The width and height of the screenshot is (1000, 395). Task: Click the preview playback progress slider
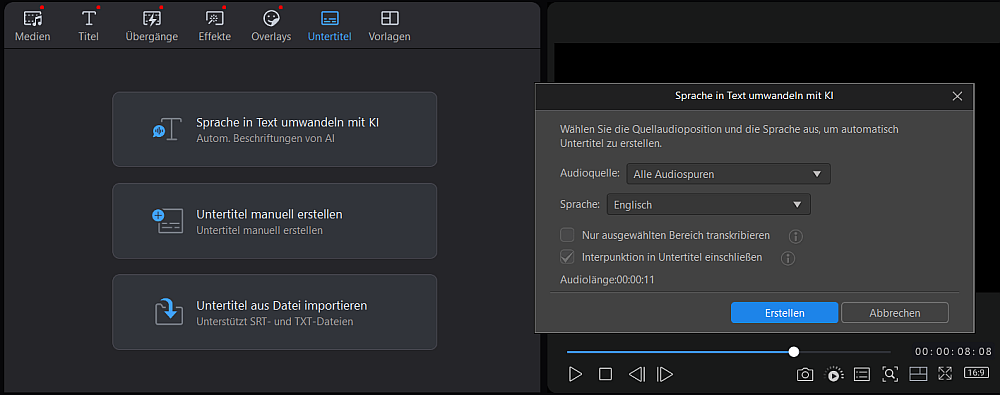(728, 352)
